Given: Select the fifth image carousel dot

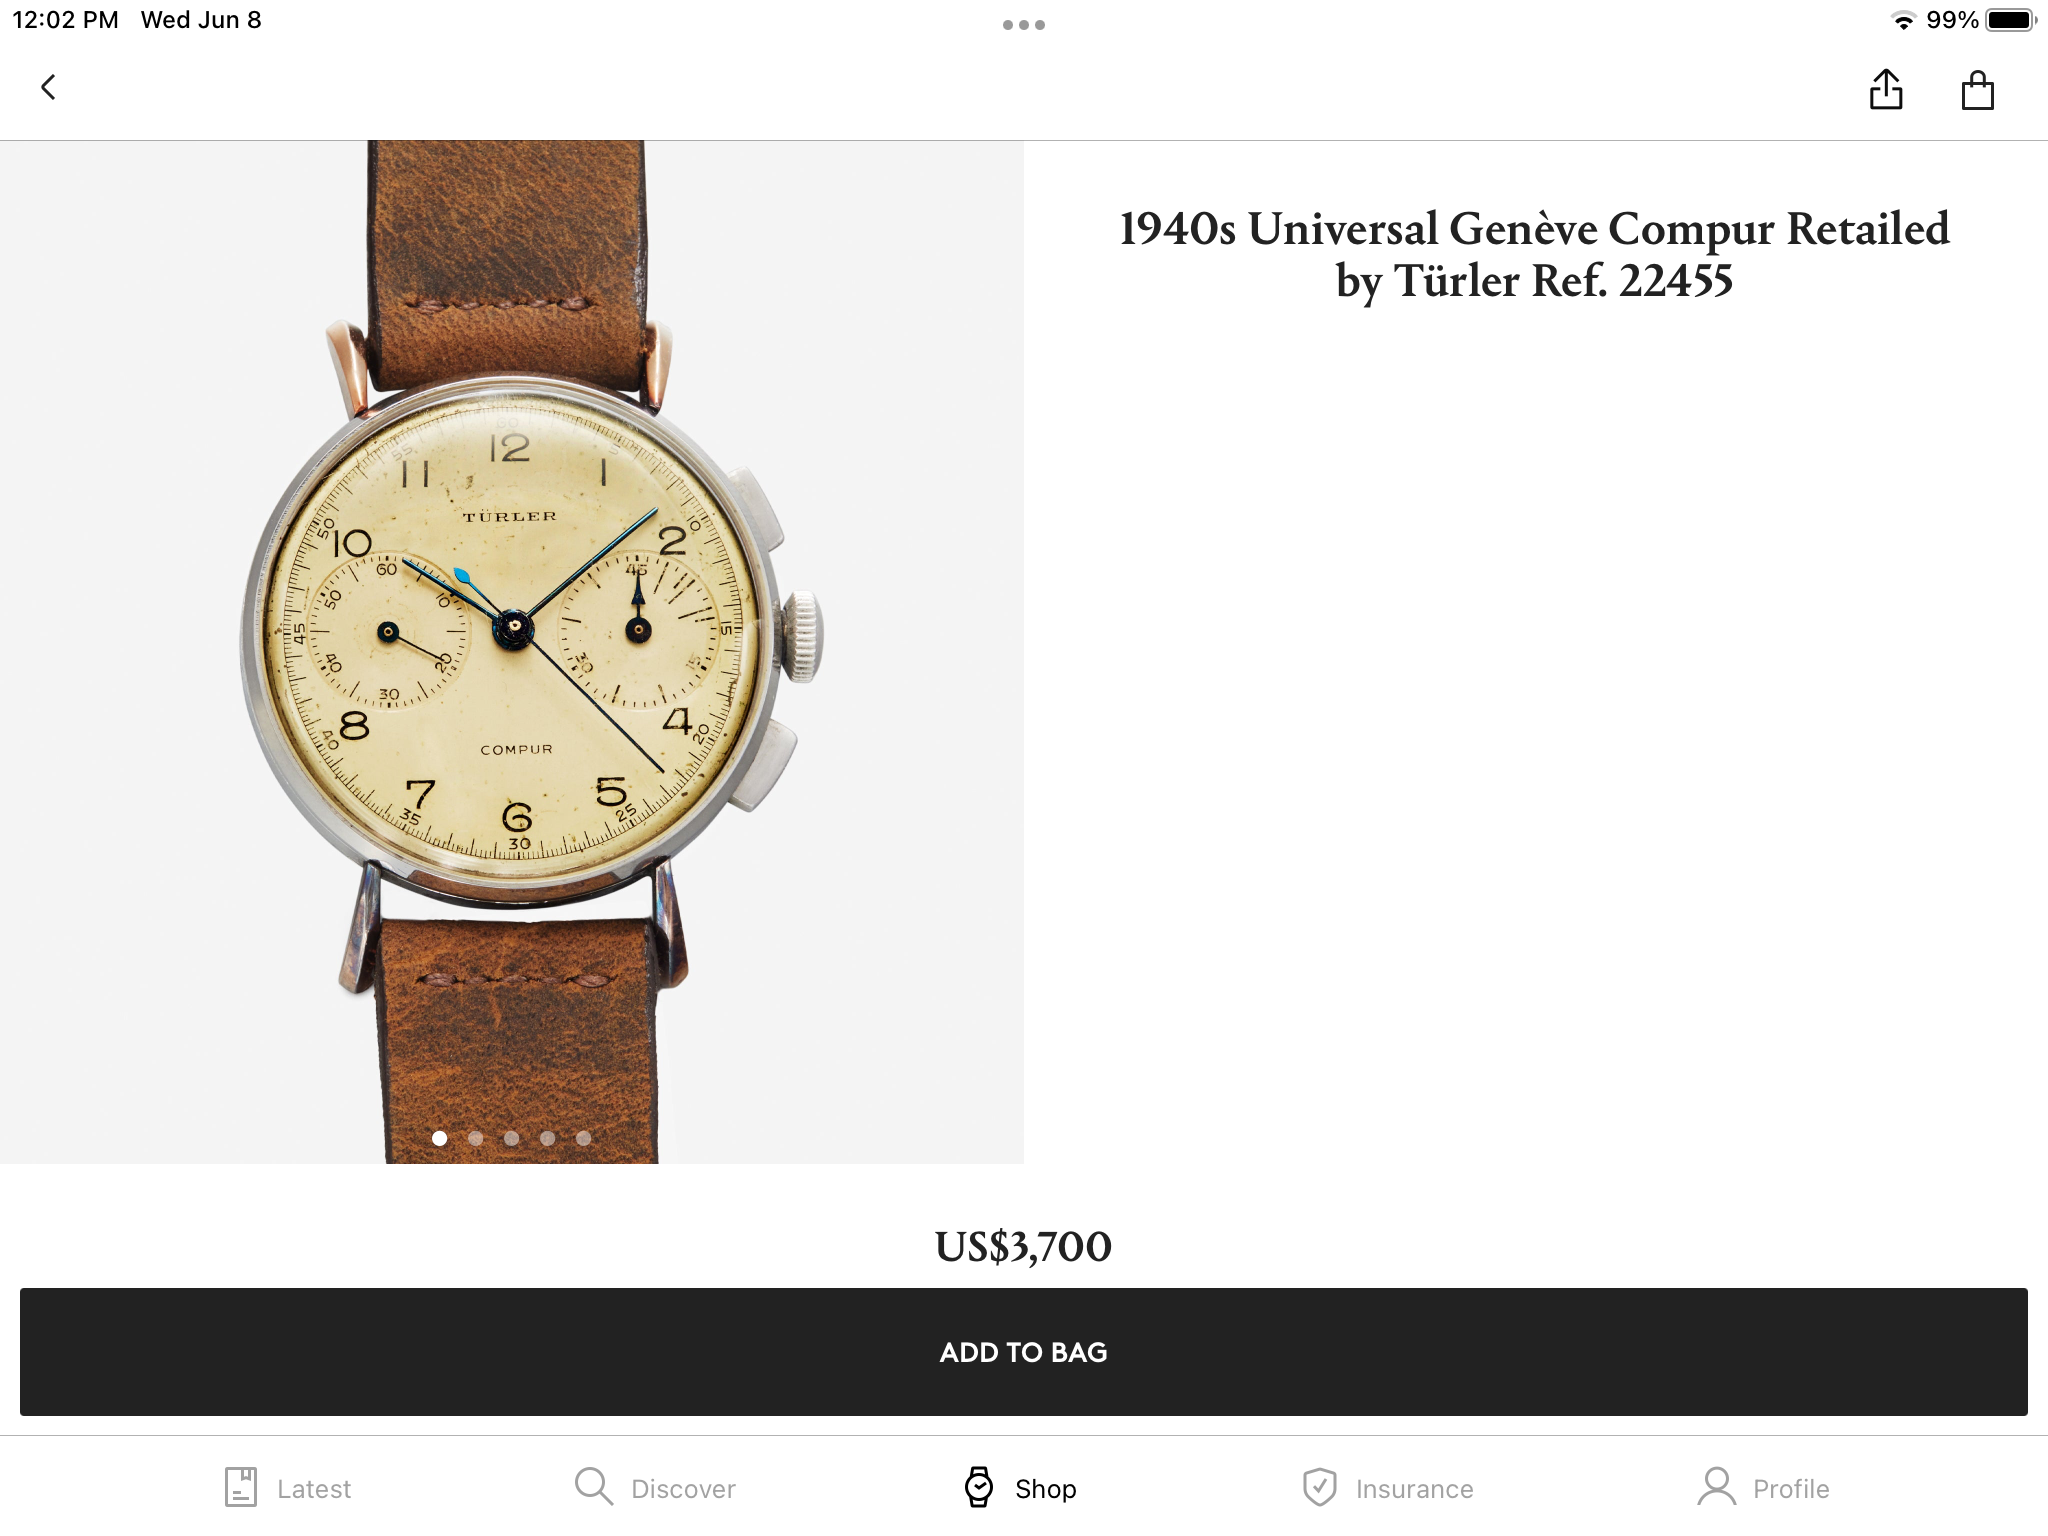Looking at the screenshot, I should [x=583, y=1138].
